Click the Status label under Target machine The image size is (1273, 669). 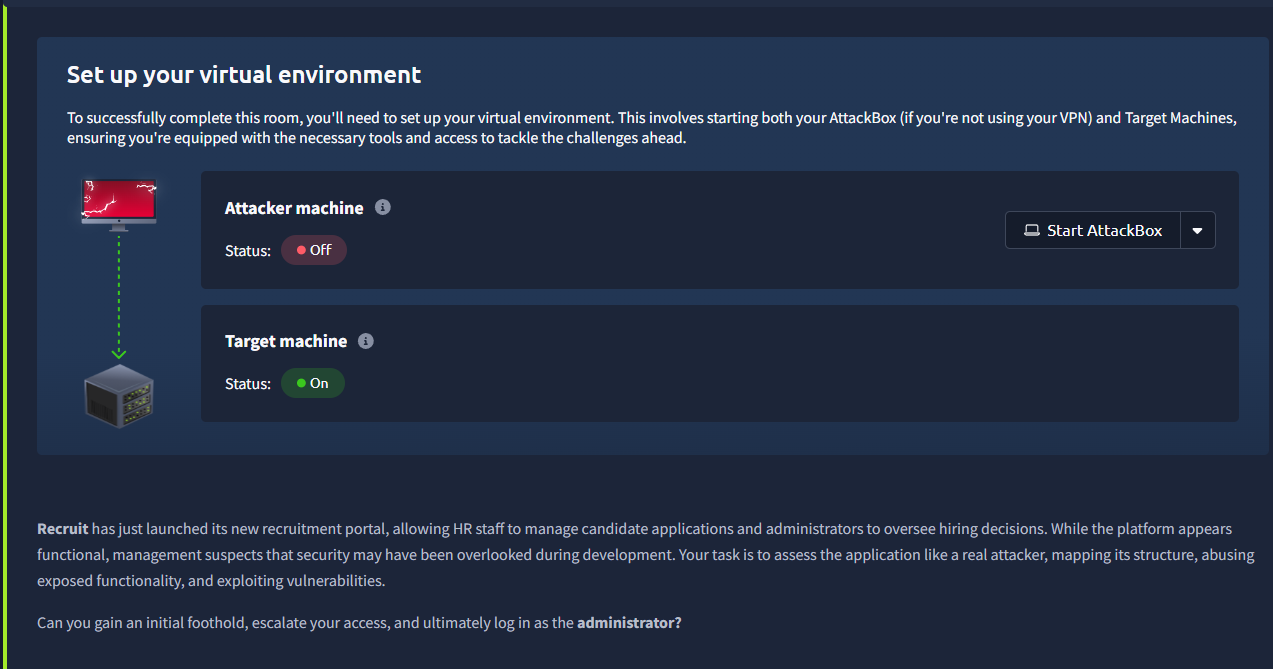coord(248,383)
